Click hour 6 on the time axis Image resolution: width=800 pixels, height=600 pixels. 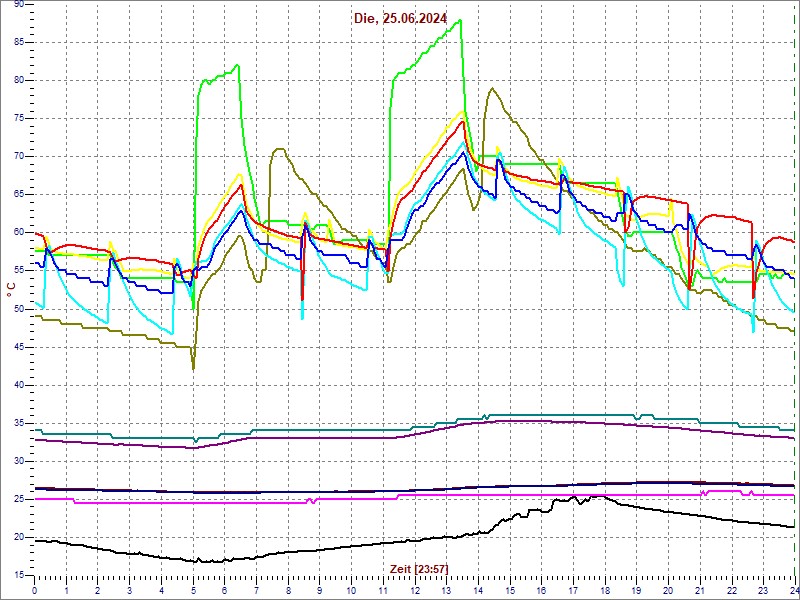(x=225, y=591)
